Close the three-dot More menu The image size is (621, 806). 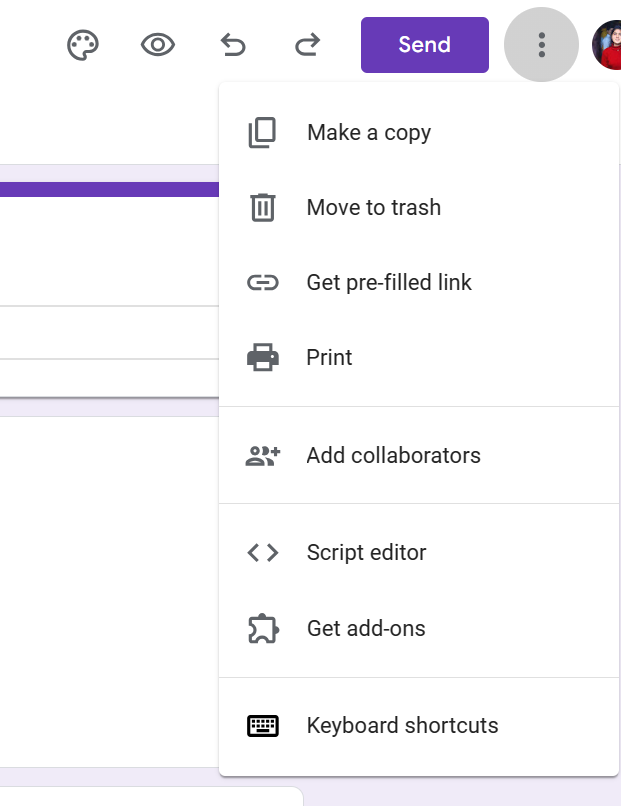coord(541,45)
